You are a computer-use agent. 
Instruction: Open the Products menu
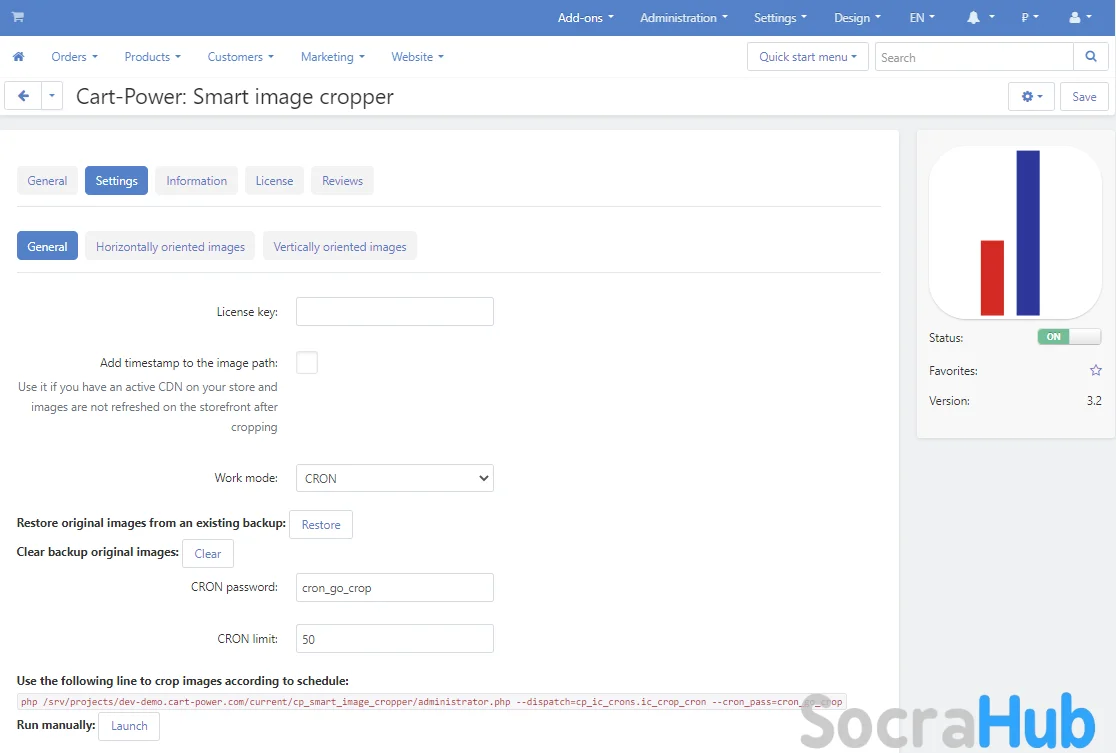[x=152, y=57]
